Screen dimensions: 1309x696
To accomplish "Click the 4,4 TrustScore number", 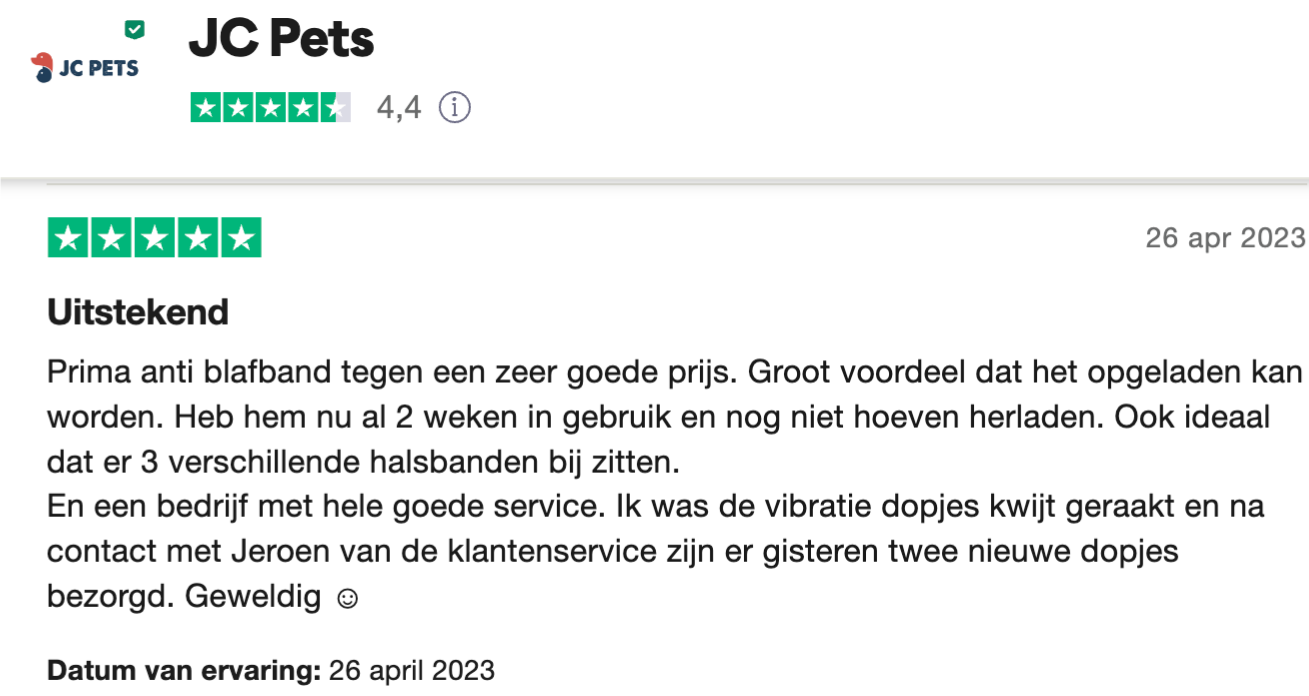I will point(399,107).
